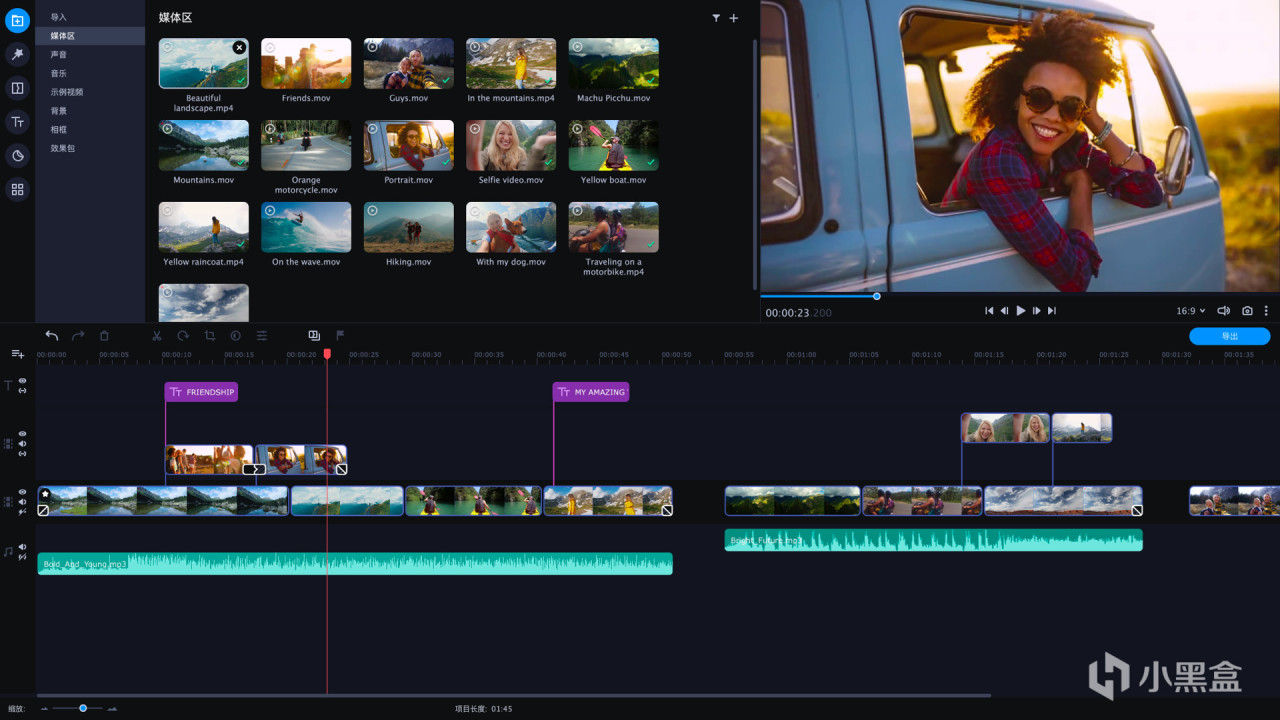
Task: Mute the main video track
Action: point(22,502)
